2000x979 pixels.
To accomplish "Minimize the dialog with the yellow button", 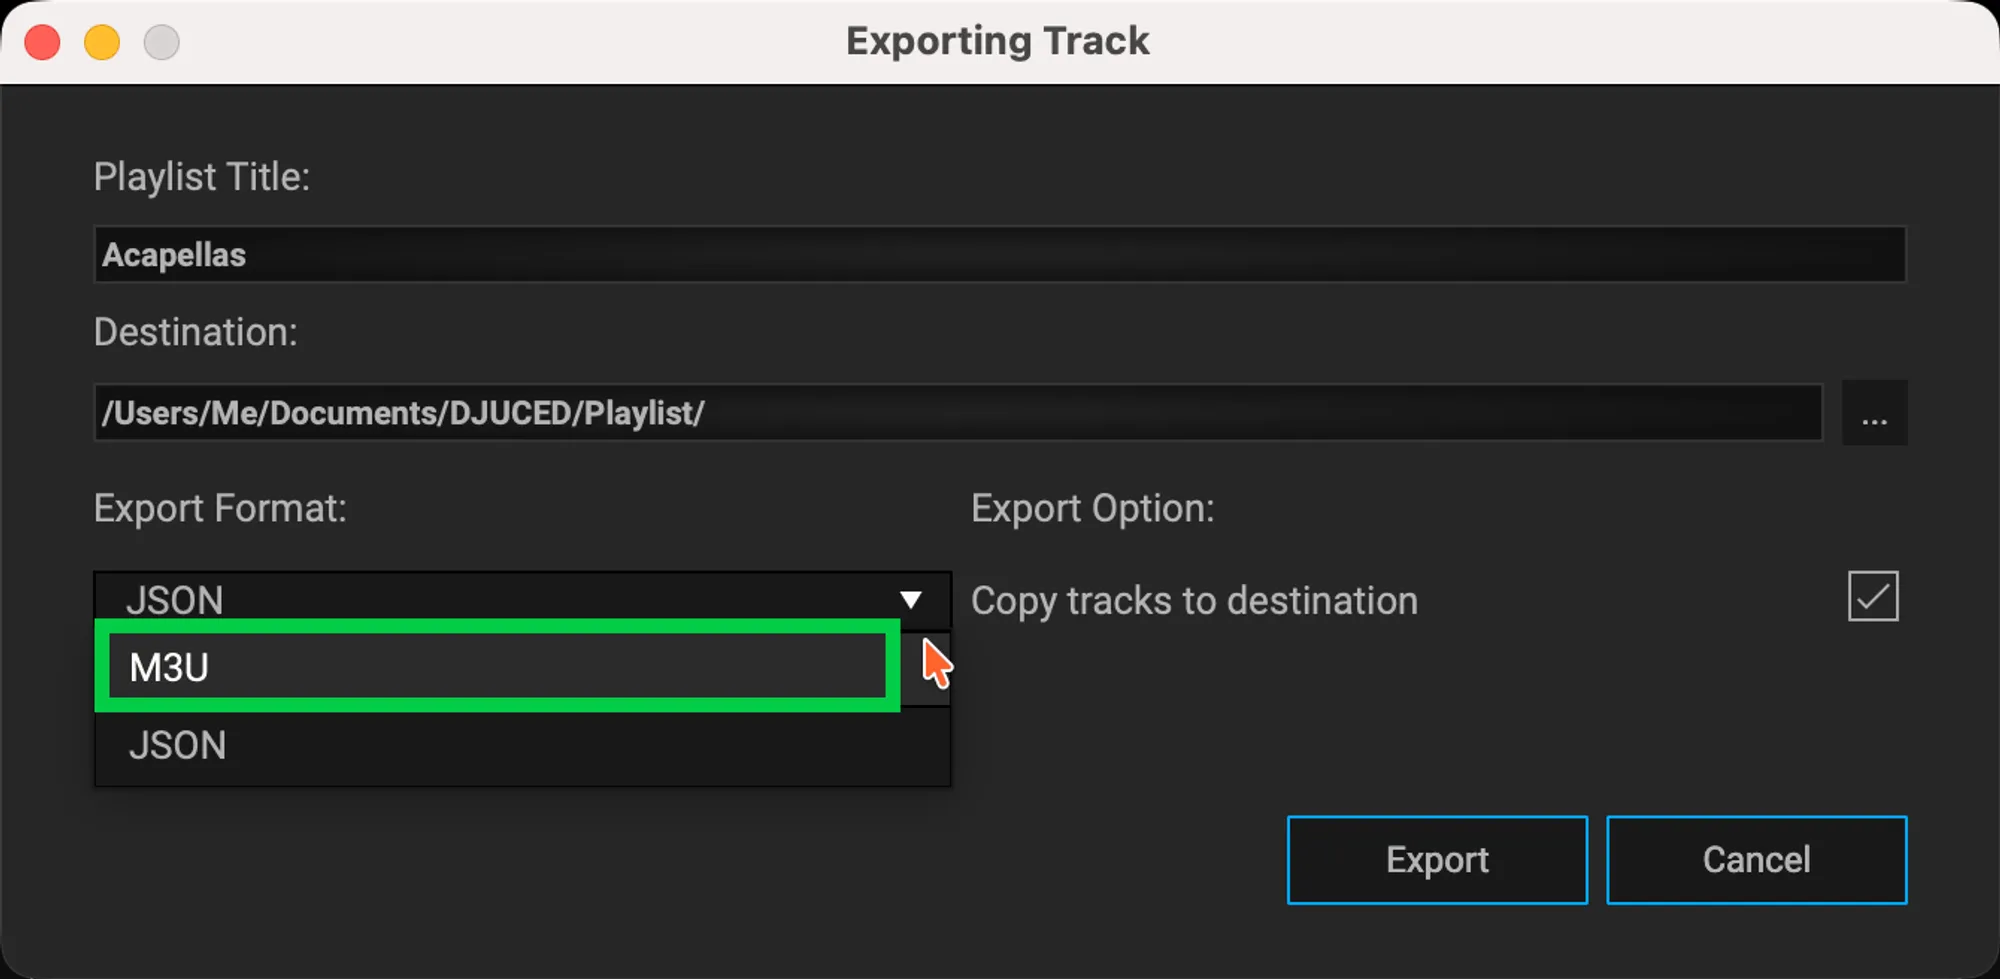I will pos(102,42).
